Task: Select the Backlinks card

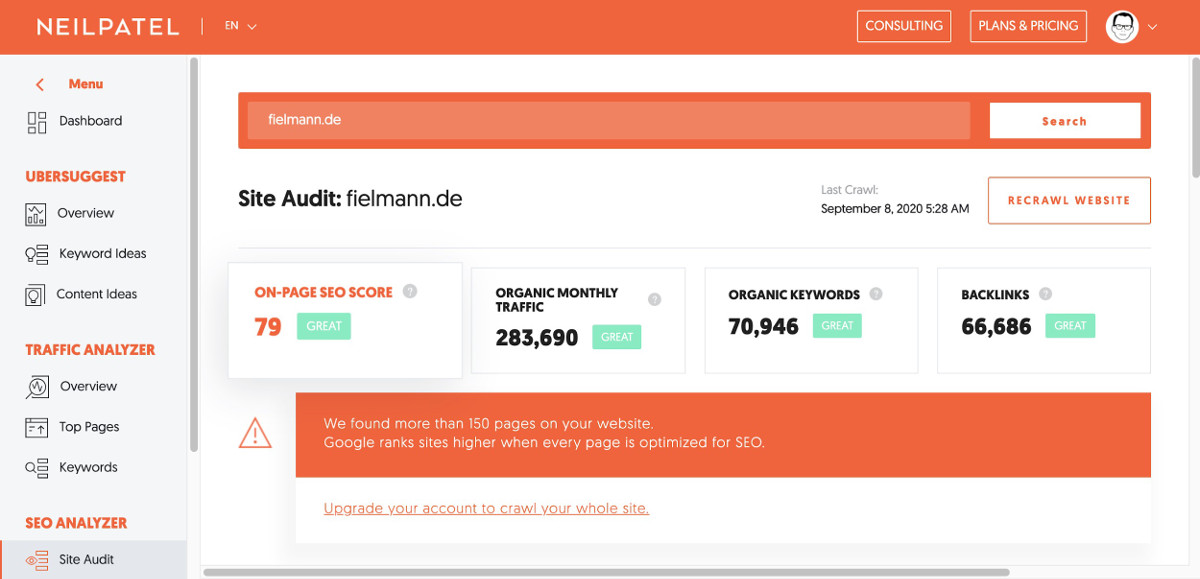Action: coord(1044,321)
